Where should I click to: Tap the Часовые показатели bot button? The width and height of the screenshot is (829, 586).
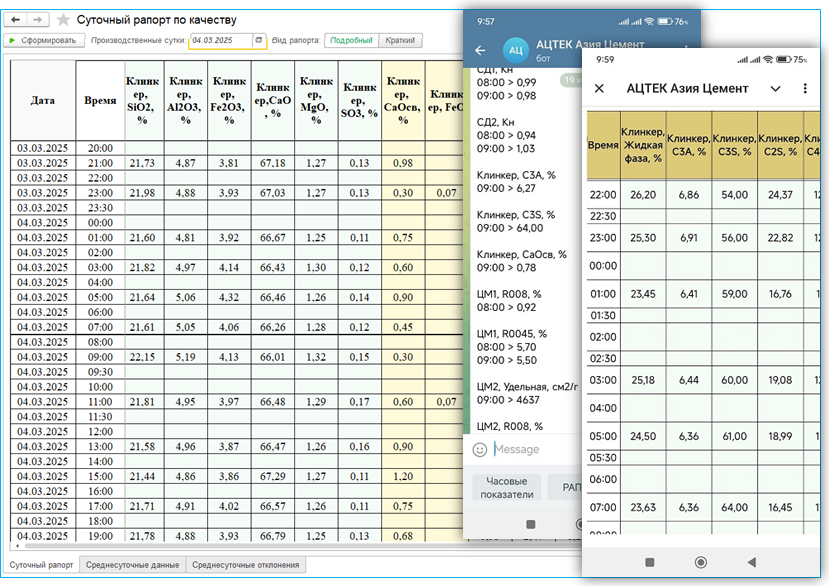click(506, 488)
